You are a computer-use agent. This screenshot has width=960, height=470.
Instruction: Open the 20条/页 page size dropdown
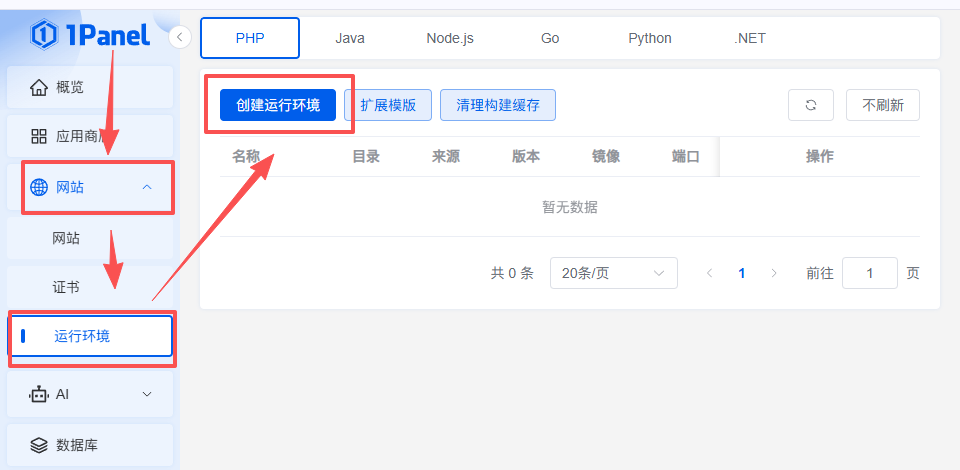coord(613,273)
